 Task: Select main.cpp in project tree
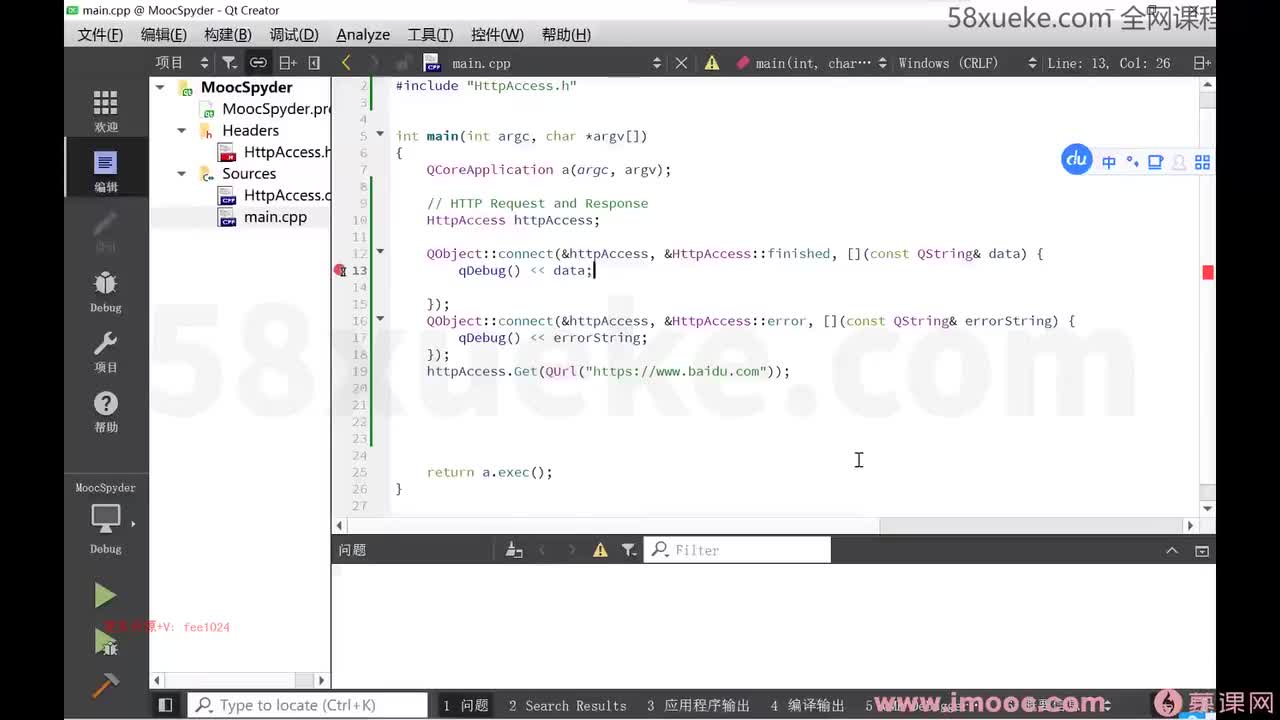tap(263, 217)
